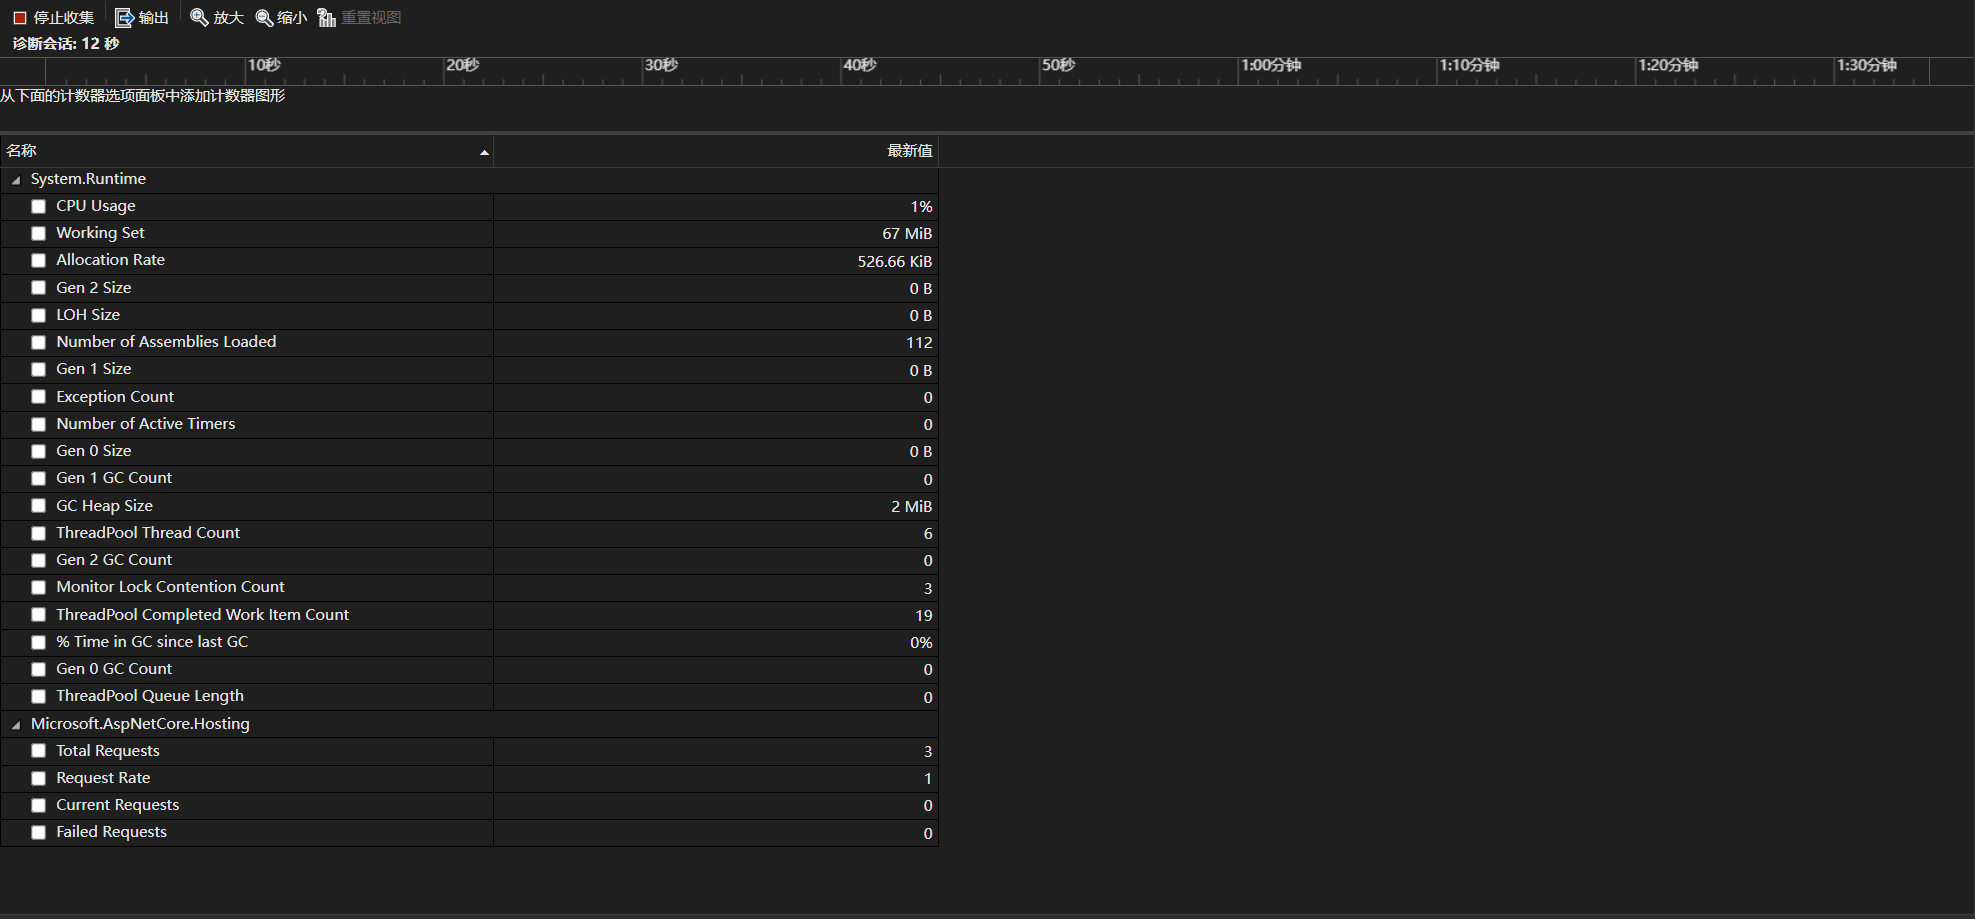Check % Time in GC since last GC
Viewport: 1975px width, 919px height.
[39, 642]
